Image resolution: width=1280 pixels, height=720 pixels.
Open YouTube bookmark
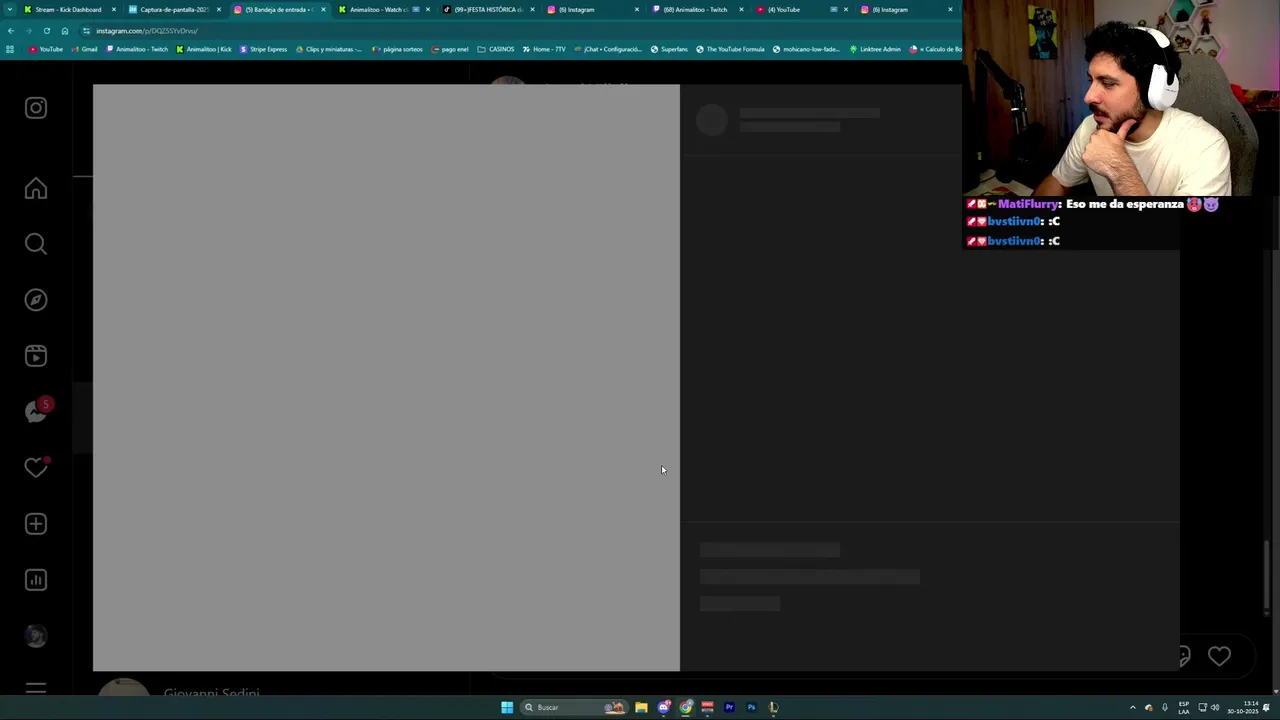point(46,49)
